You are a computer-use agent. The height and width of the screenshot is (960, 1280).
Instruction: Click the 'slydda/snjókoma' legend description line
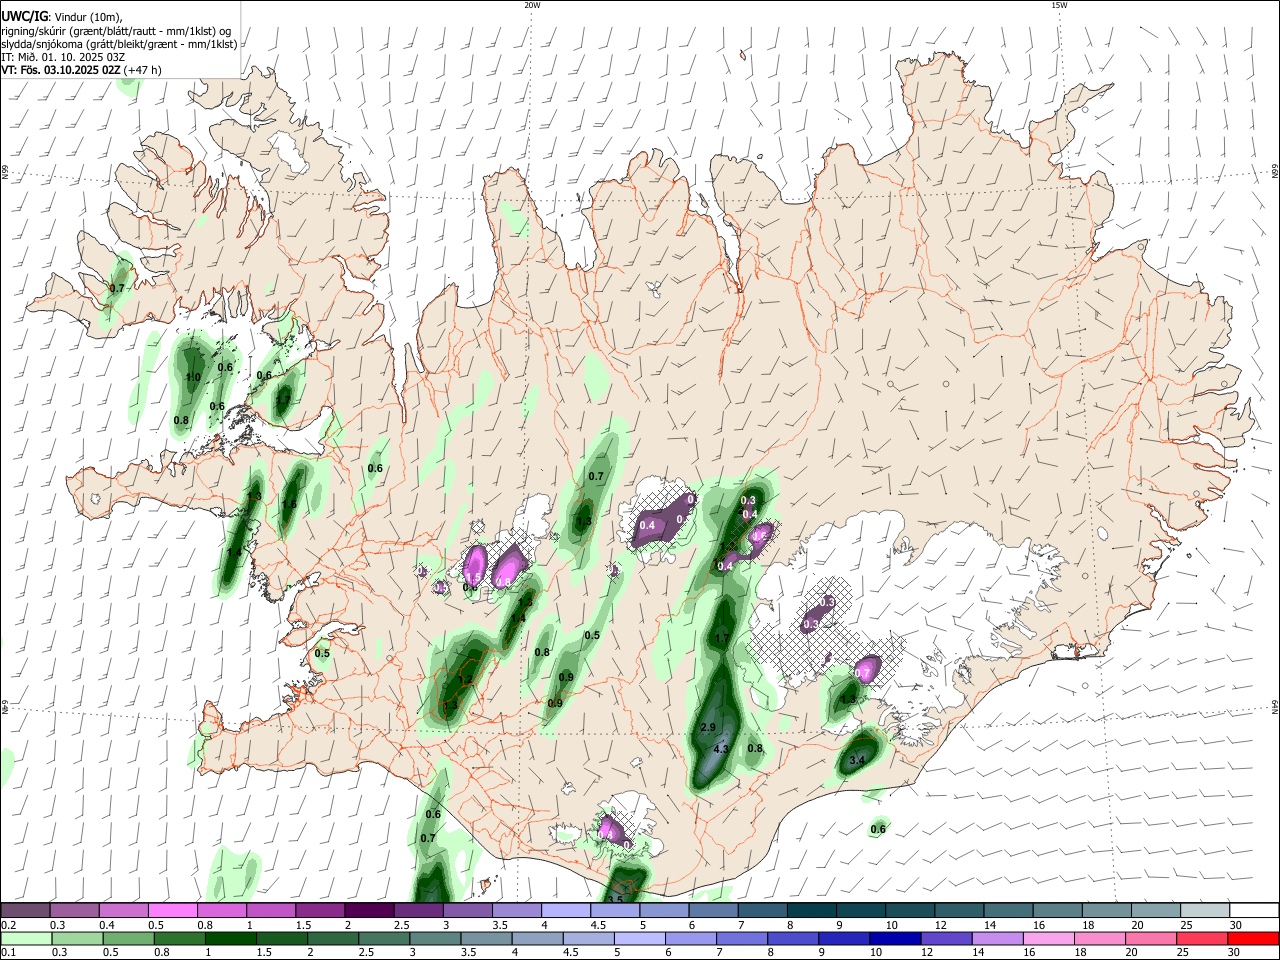[x=119, y=44]
